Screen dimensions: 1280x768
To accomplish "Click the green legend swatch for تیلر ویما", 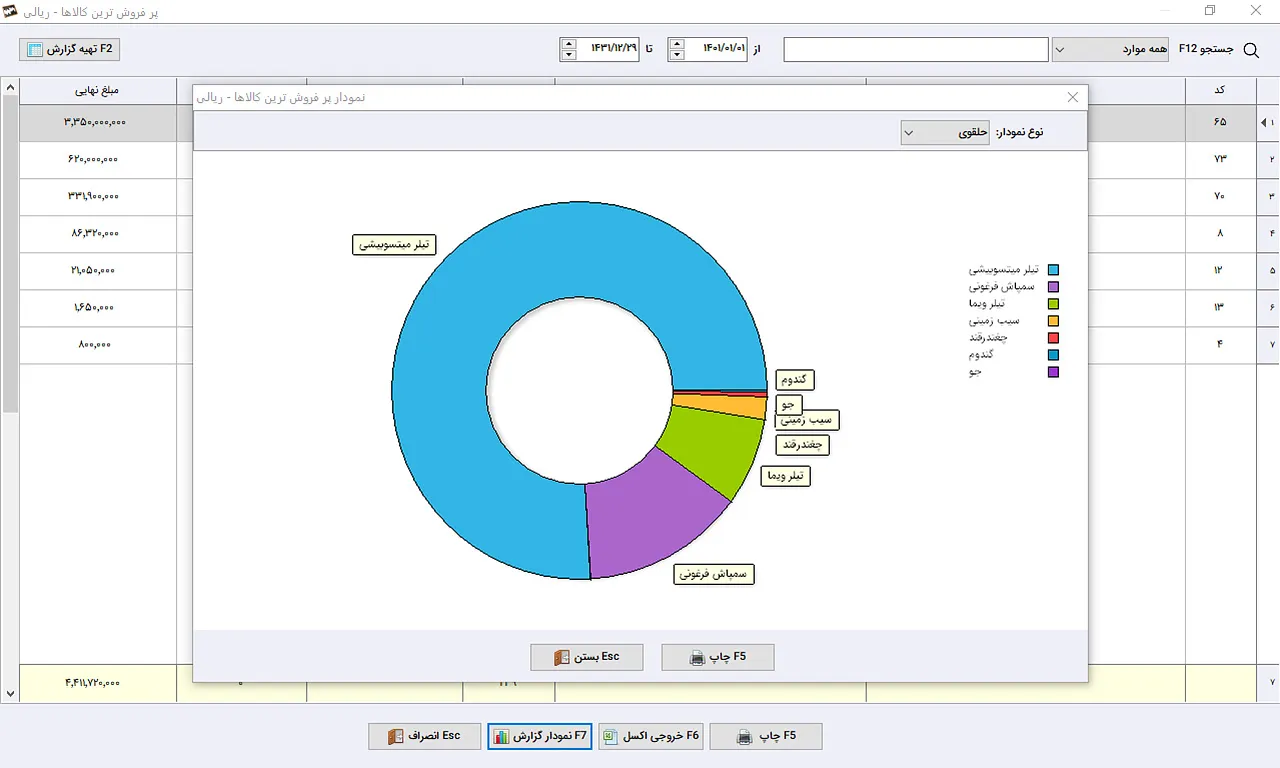I will click(1053, 304).
